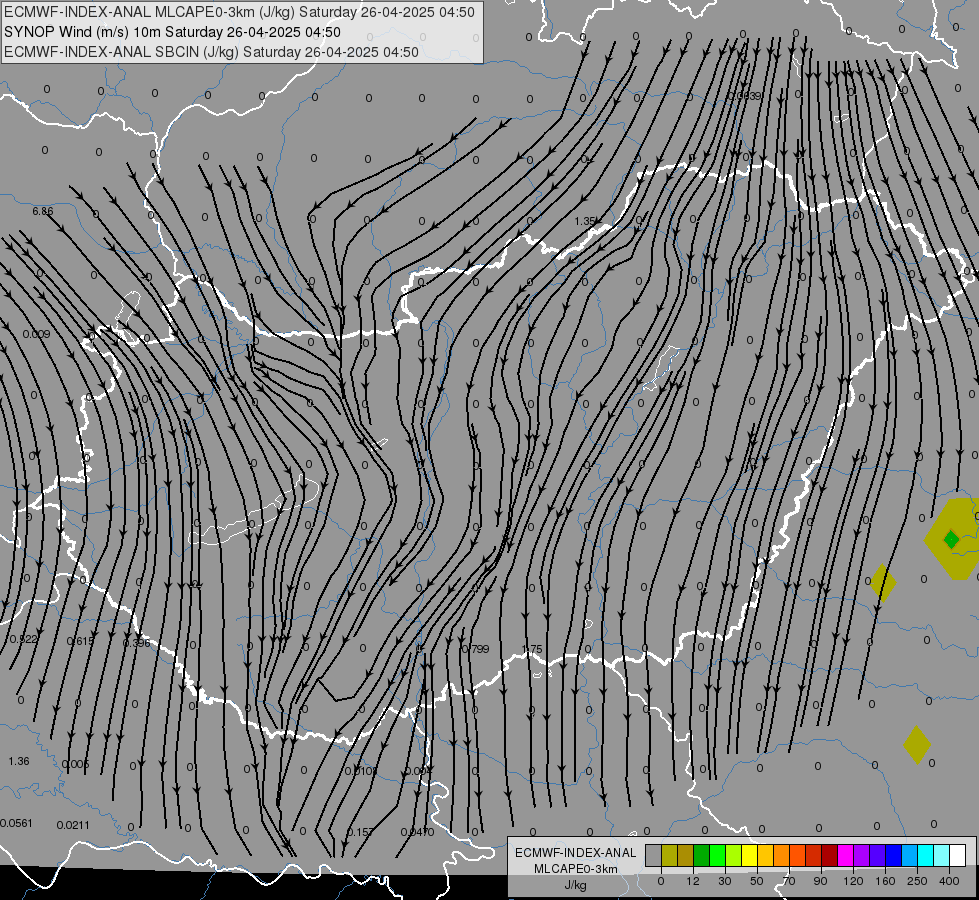The width and height of the screenshot is (979, 900).
Task: Click the orange swatch above value 70
Action: click(x=782, y=855)
